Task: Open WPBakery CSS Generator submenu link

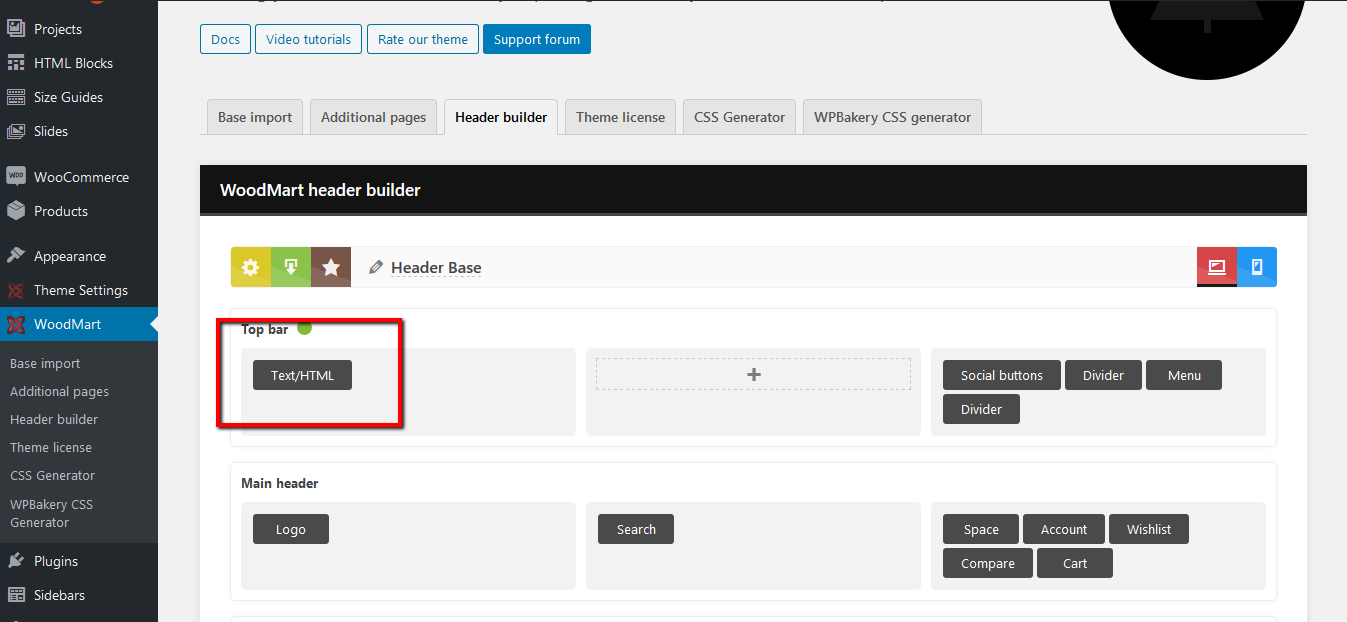Action: (51, 513)
